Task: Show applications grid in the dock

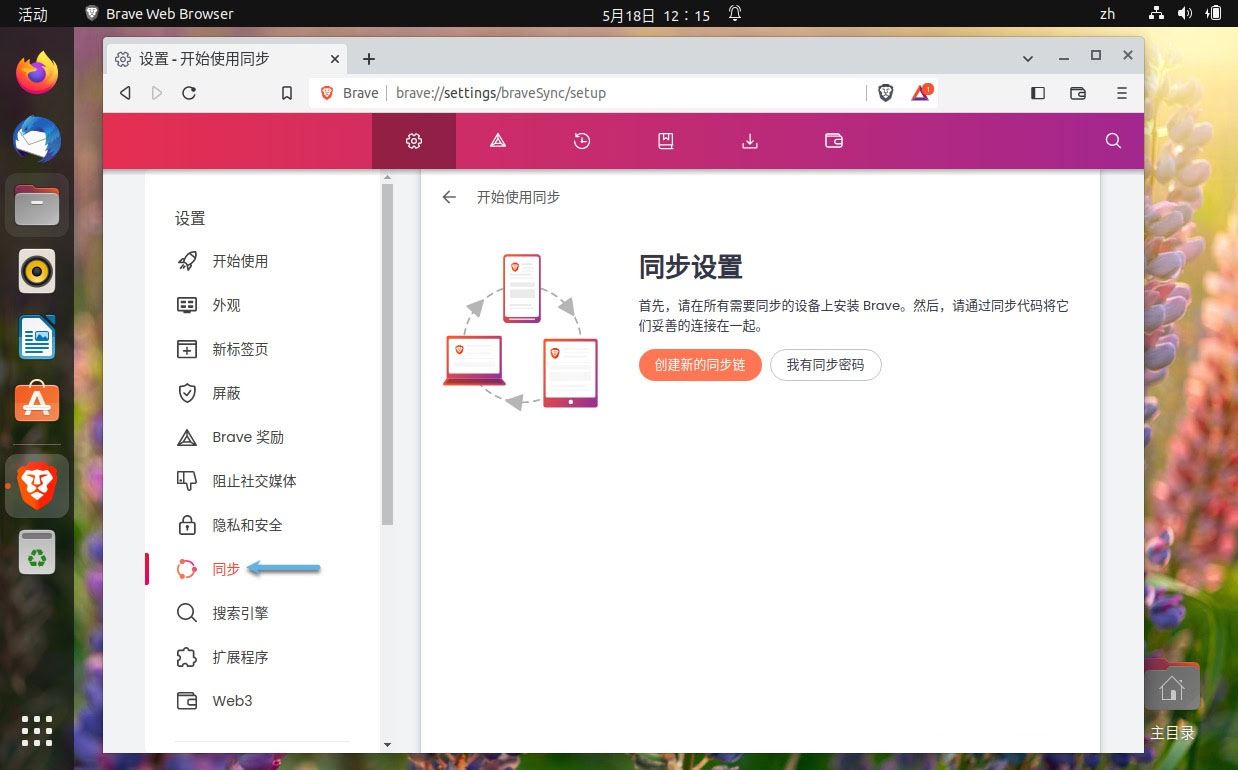Action: click(x=37, y=731)
